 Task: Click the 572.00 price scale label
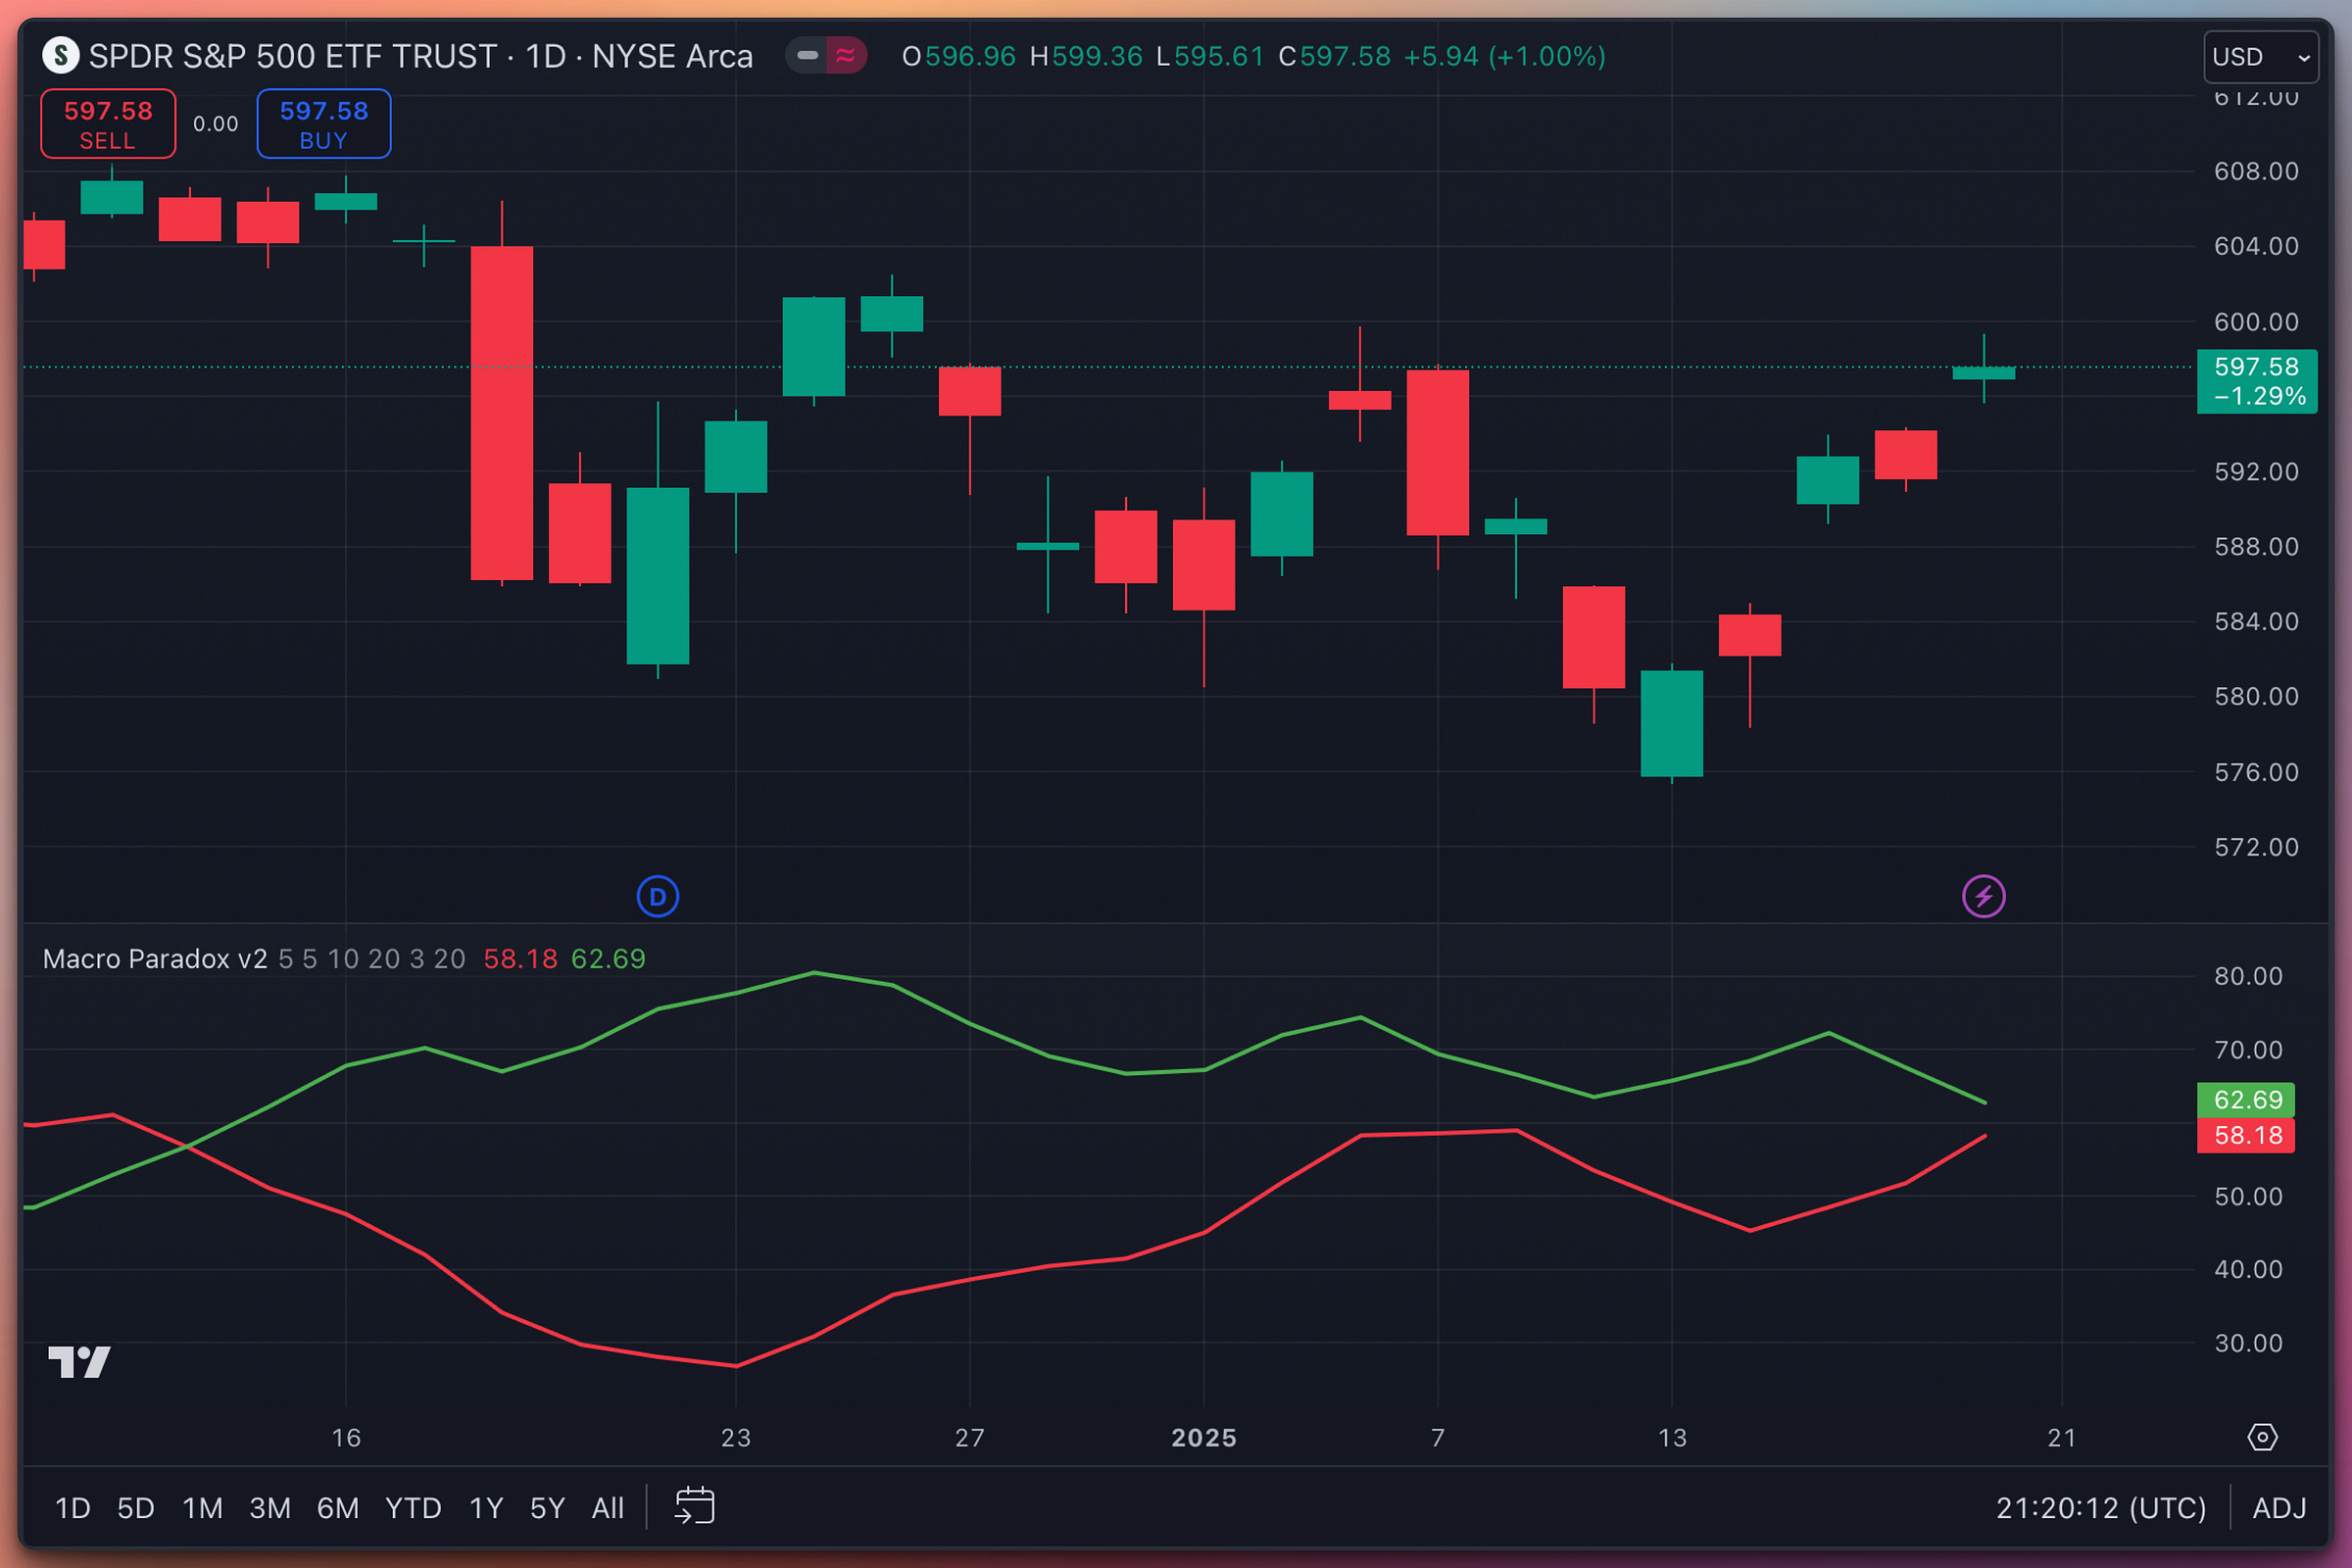pyautogui.click(x=2256, y=847)
